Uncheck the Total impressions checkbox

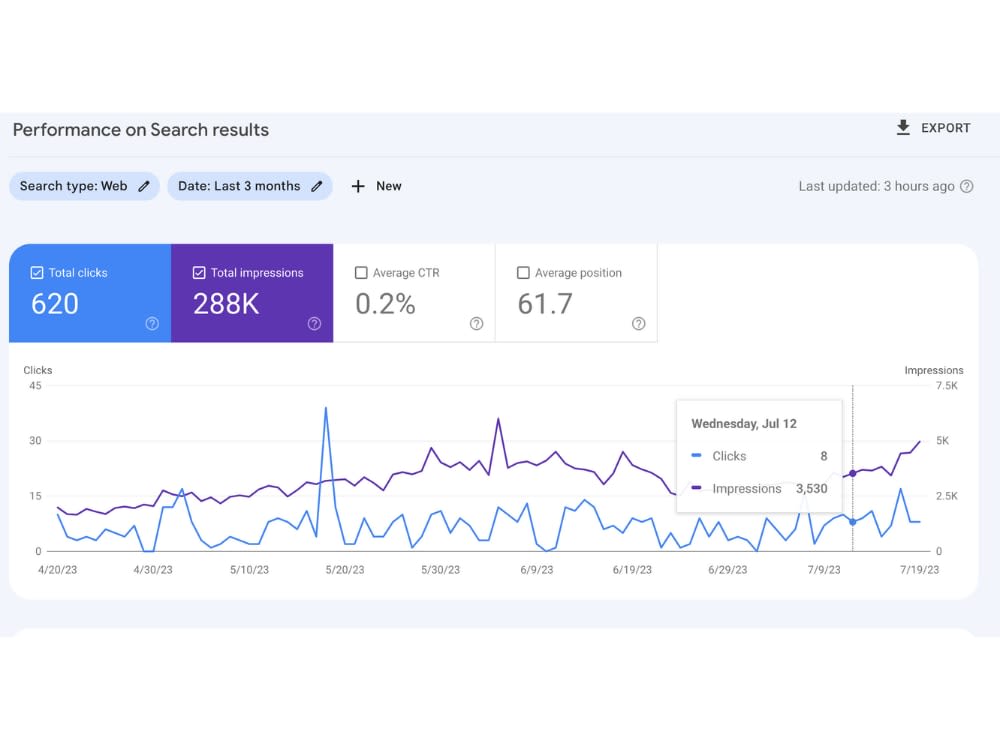pos(199,273)
